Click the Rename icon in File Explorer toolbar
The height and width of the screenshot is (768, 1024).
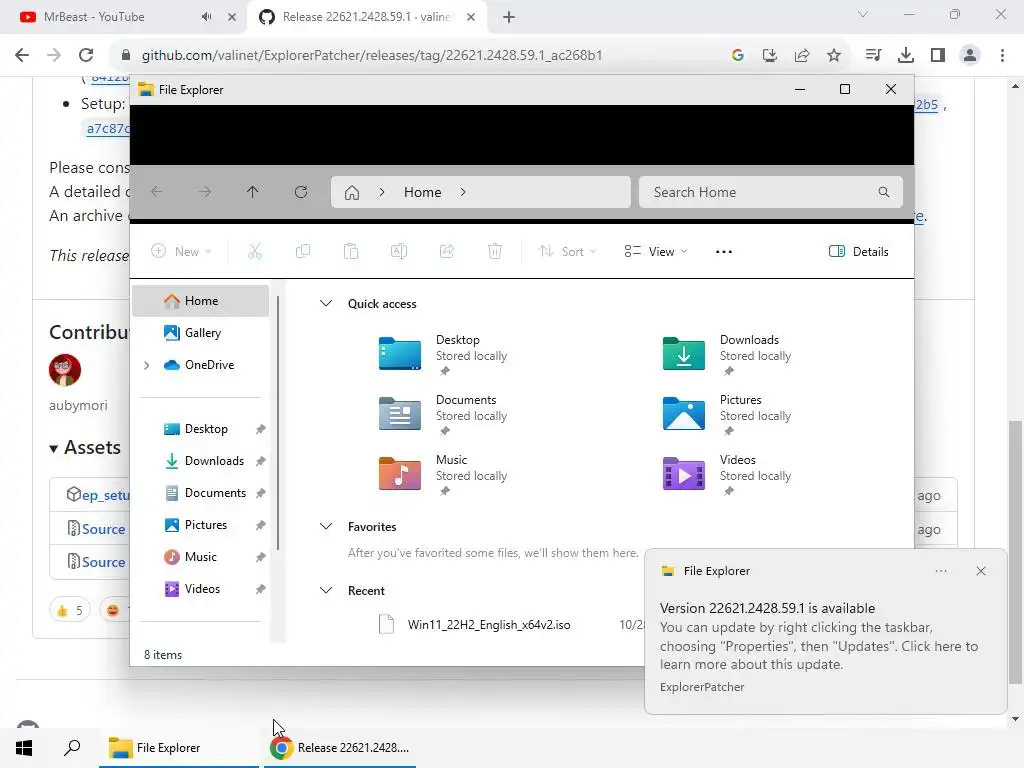tap(399, 251)
